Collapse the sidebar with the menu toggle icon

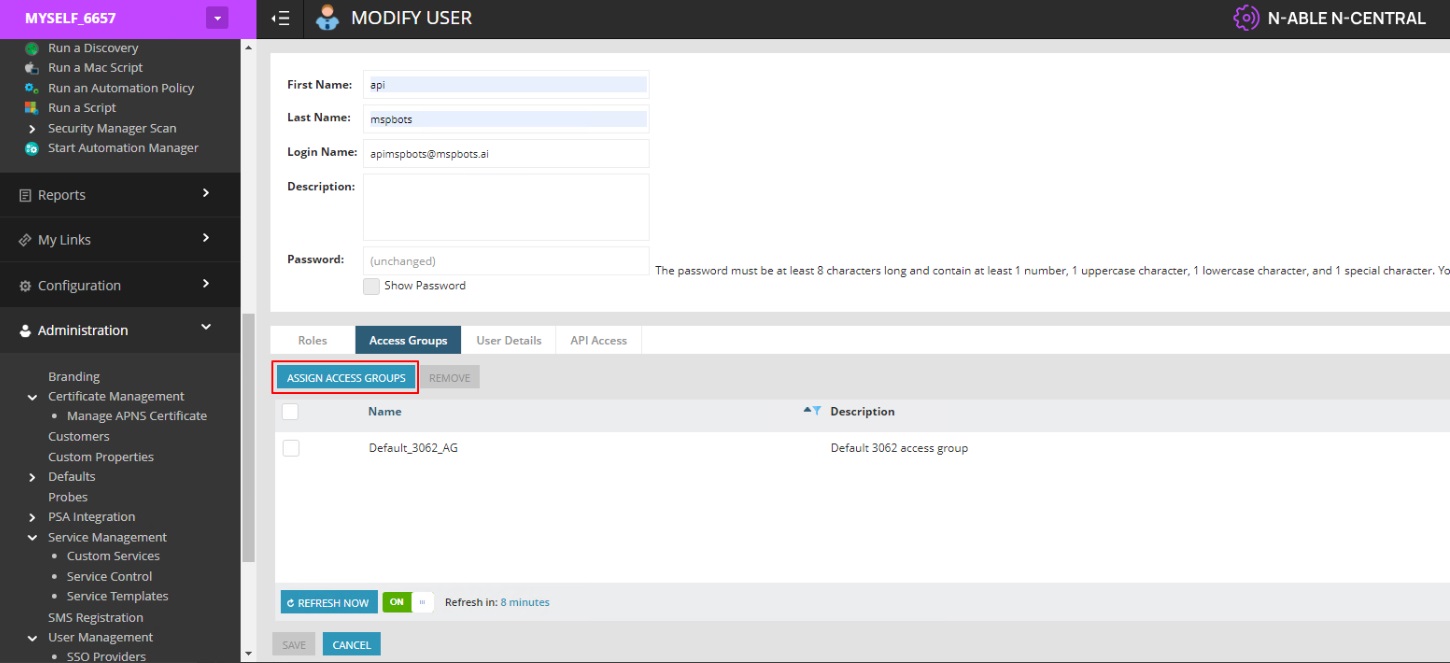coord(281,18)
